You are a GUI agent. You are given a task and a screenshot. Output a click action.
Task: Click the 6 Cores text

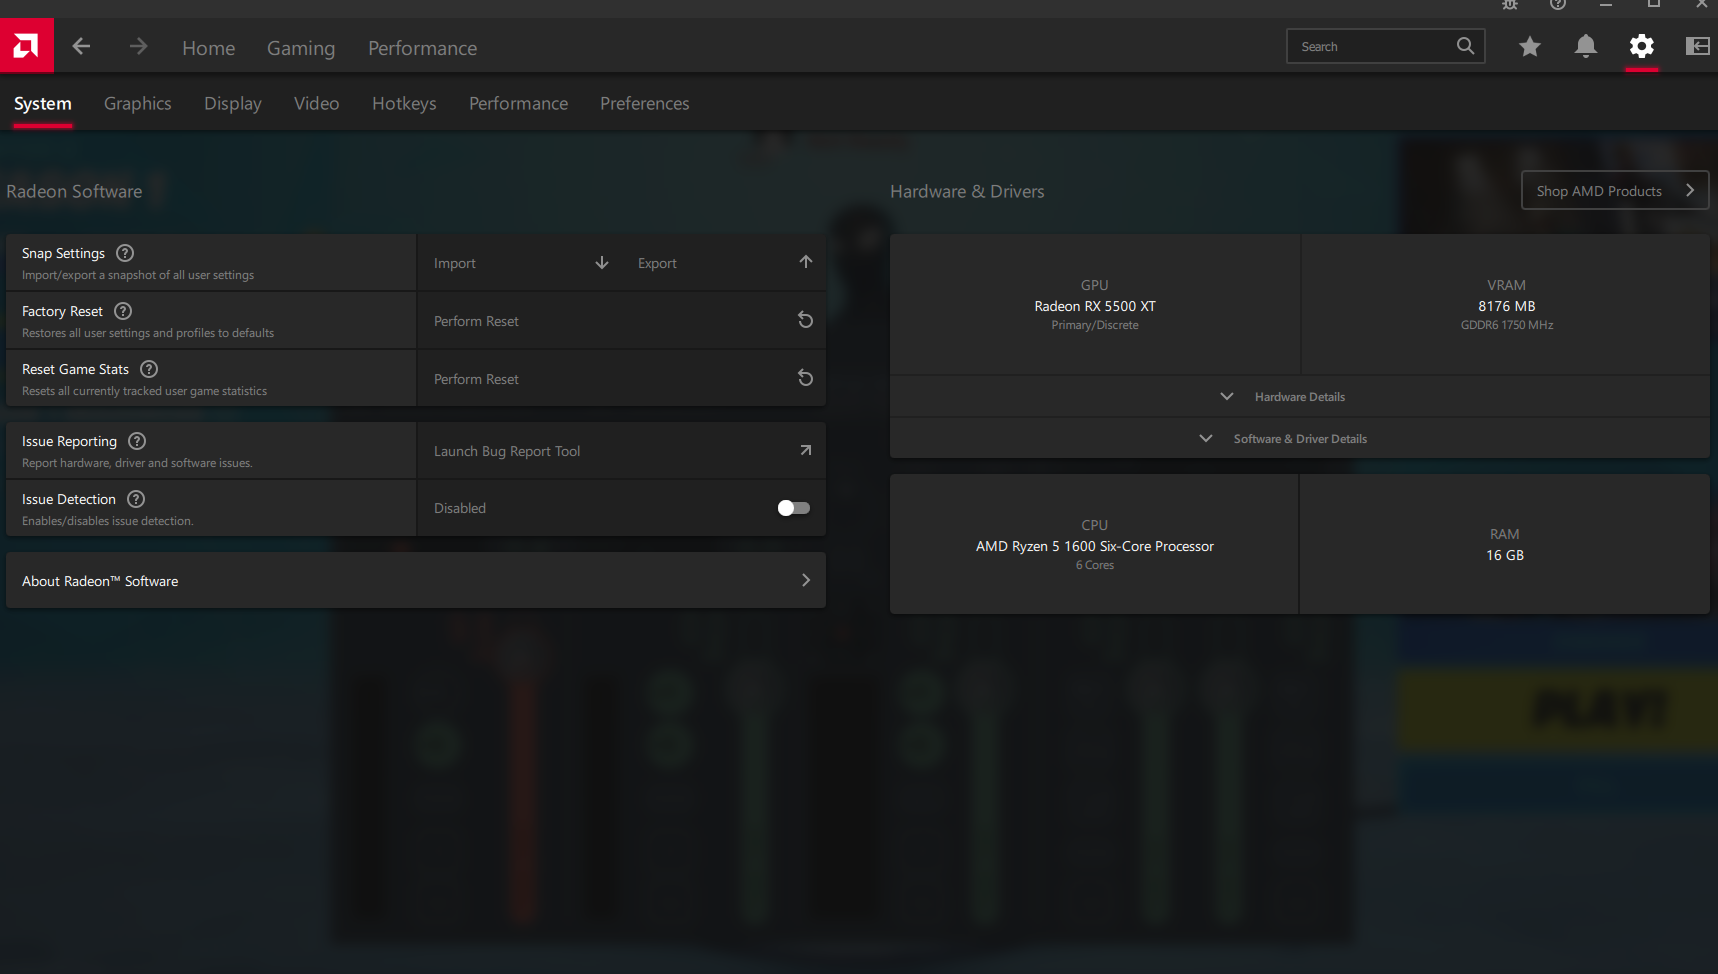tap(1095, 565)
